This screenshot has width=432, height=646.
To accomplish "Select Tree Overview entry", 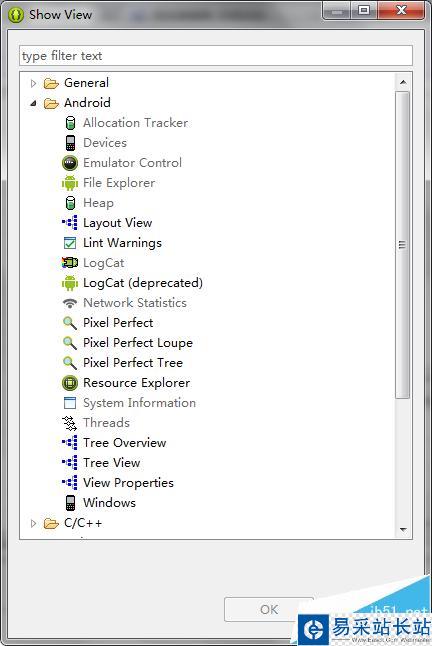I will pos(124,442).
